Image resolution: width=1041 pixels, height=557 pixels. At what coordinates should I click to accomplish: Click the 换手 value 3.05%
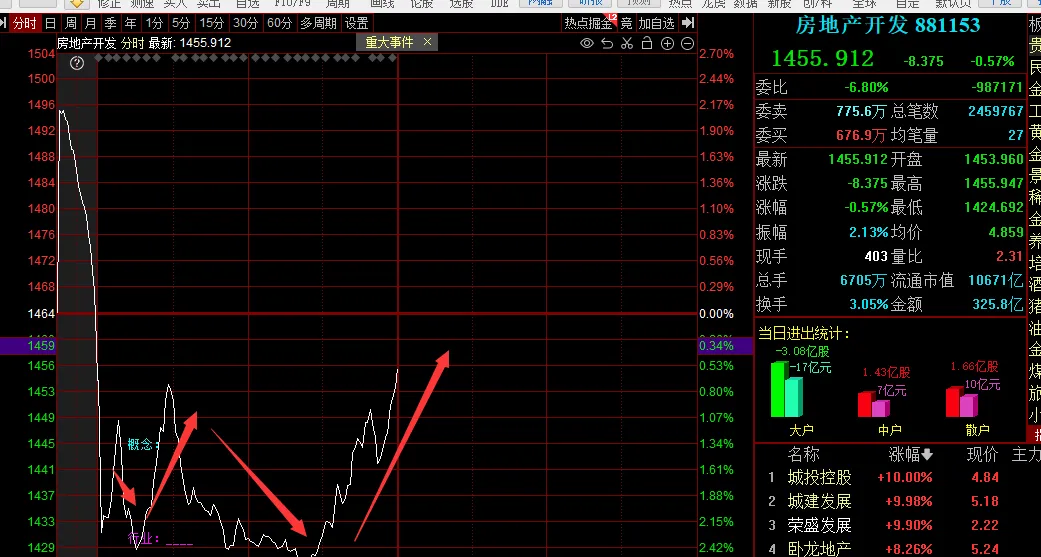[869, 305]
